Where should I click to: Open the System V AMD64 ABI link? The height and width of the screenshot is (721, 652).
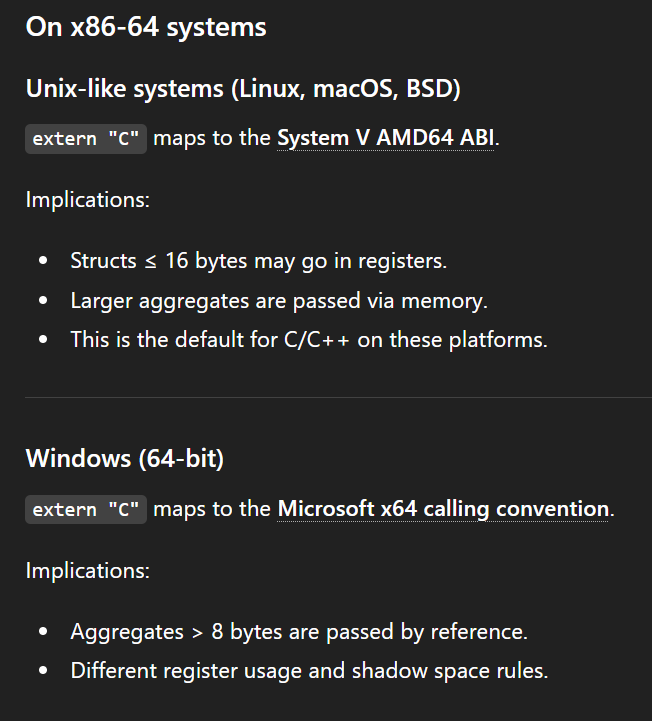[x=386, y=138]
